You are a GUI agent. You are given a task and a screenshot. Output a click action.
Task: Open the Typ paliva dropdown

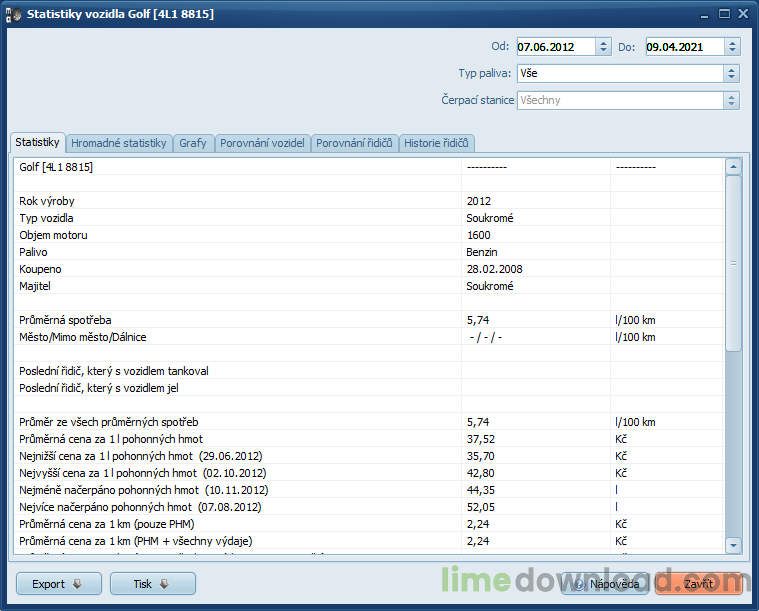(732, 73)
